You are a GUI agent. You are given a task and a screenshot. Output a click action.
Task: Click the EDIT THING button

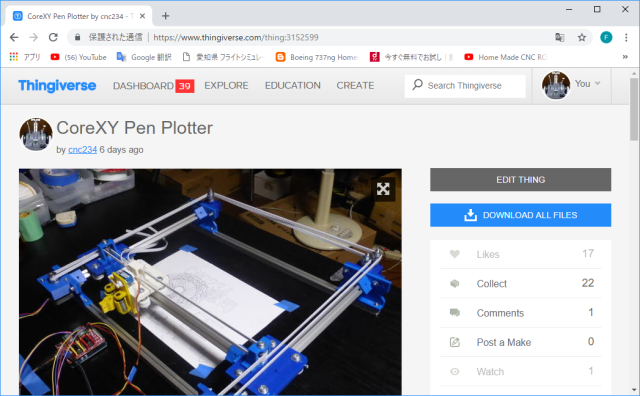click(x=520, y=180)
